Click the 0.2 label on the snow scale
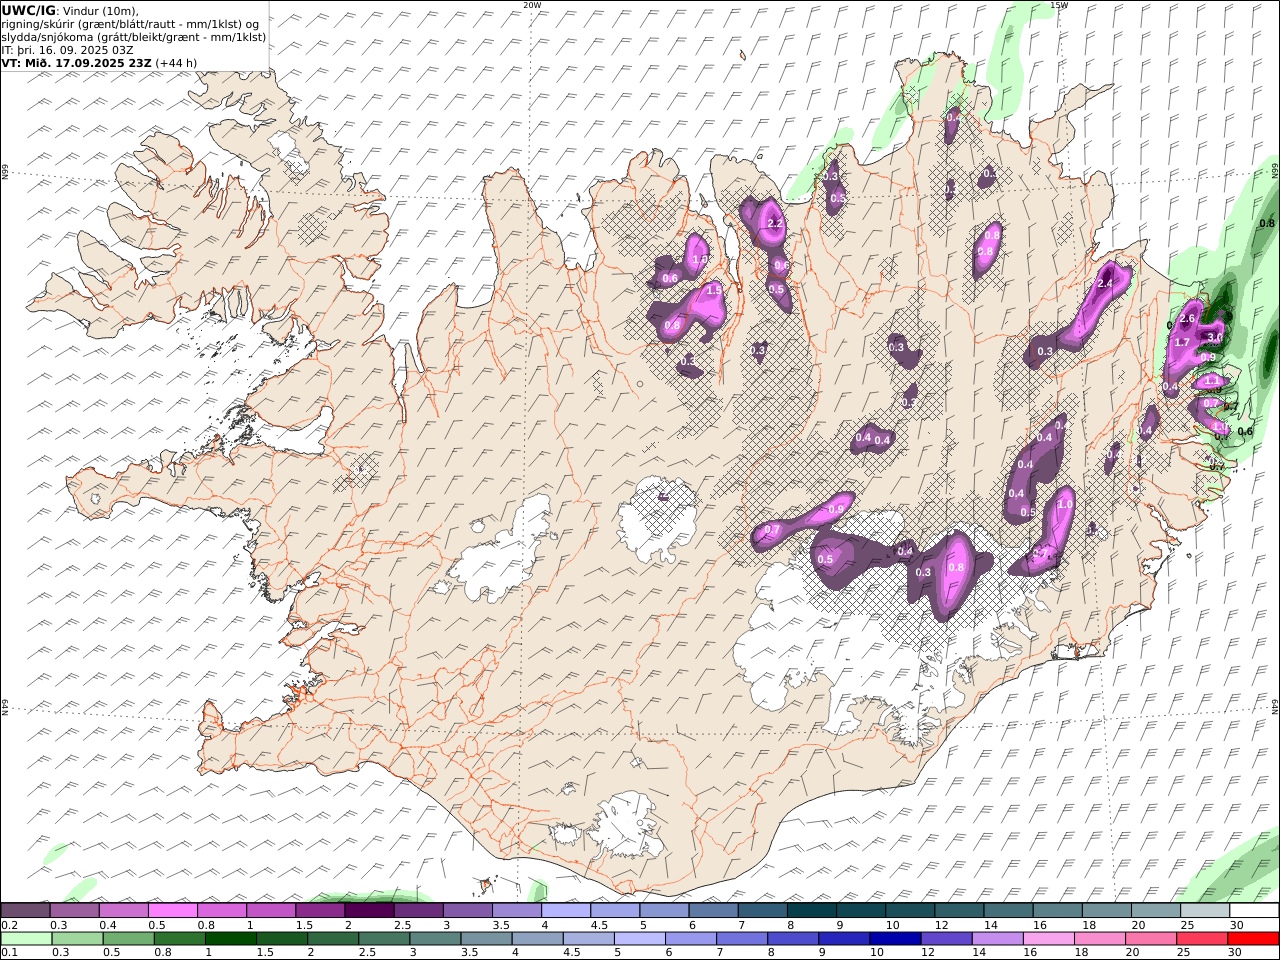Screen dimensions: 1280x960 (8, 925)
